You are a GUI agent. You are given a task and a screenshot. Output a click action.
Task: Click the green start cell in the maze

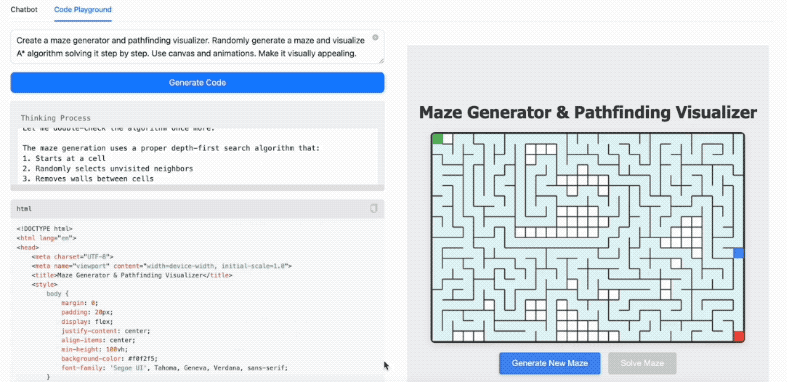437,139
